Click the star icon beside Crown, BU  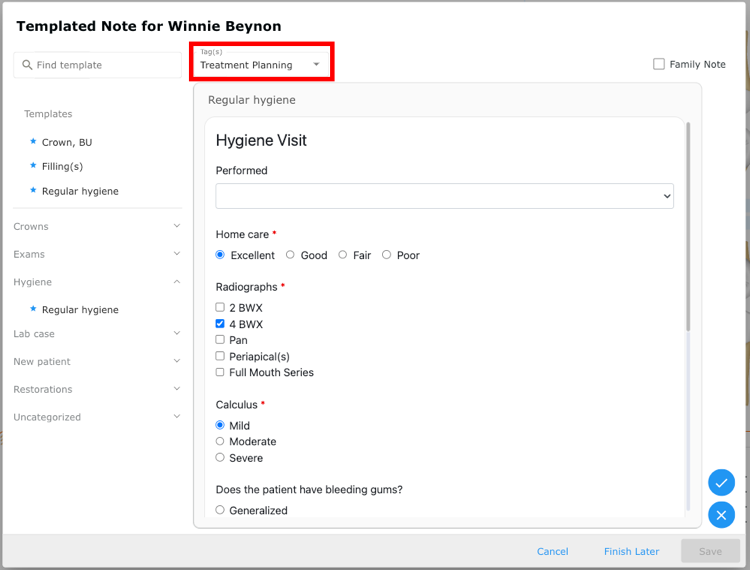coord(33,142)
